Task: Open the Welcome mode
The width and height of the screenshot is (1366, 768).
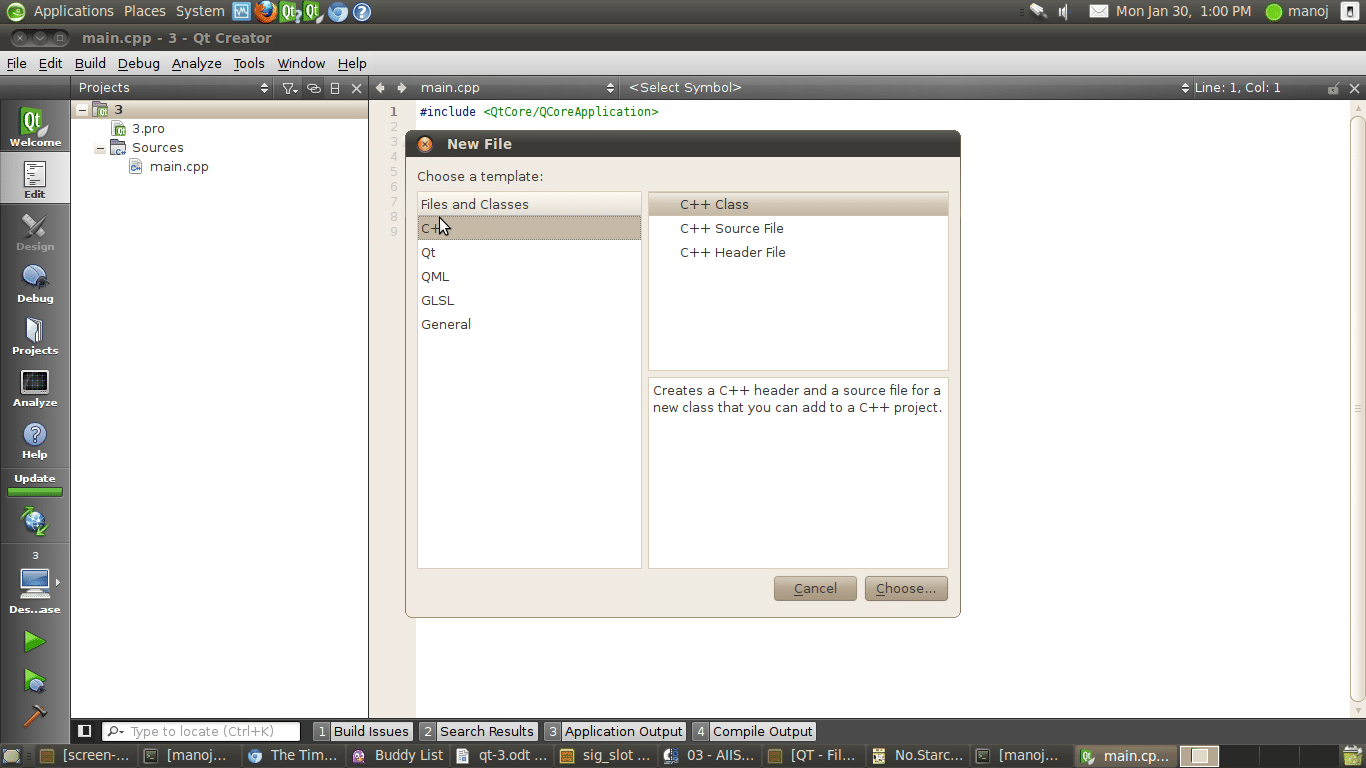Action: (35, 127)
